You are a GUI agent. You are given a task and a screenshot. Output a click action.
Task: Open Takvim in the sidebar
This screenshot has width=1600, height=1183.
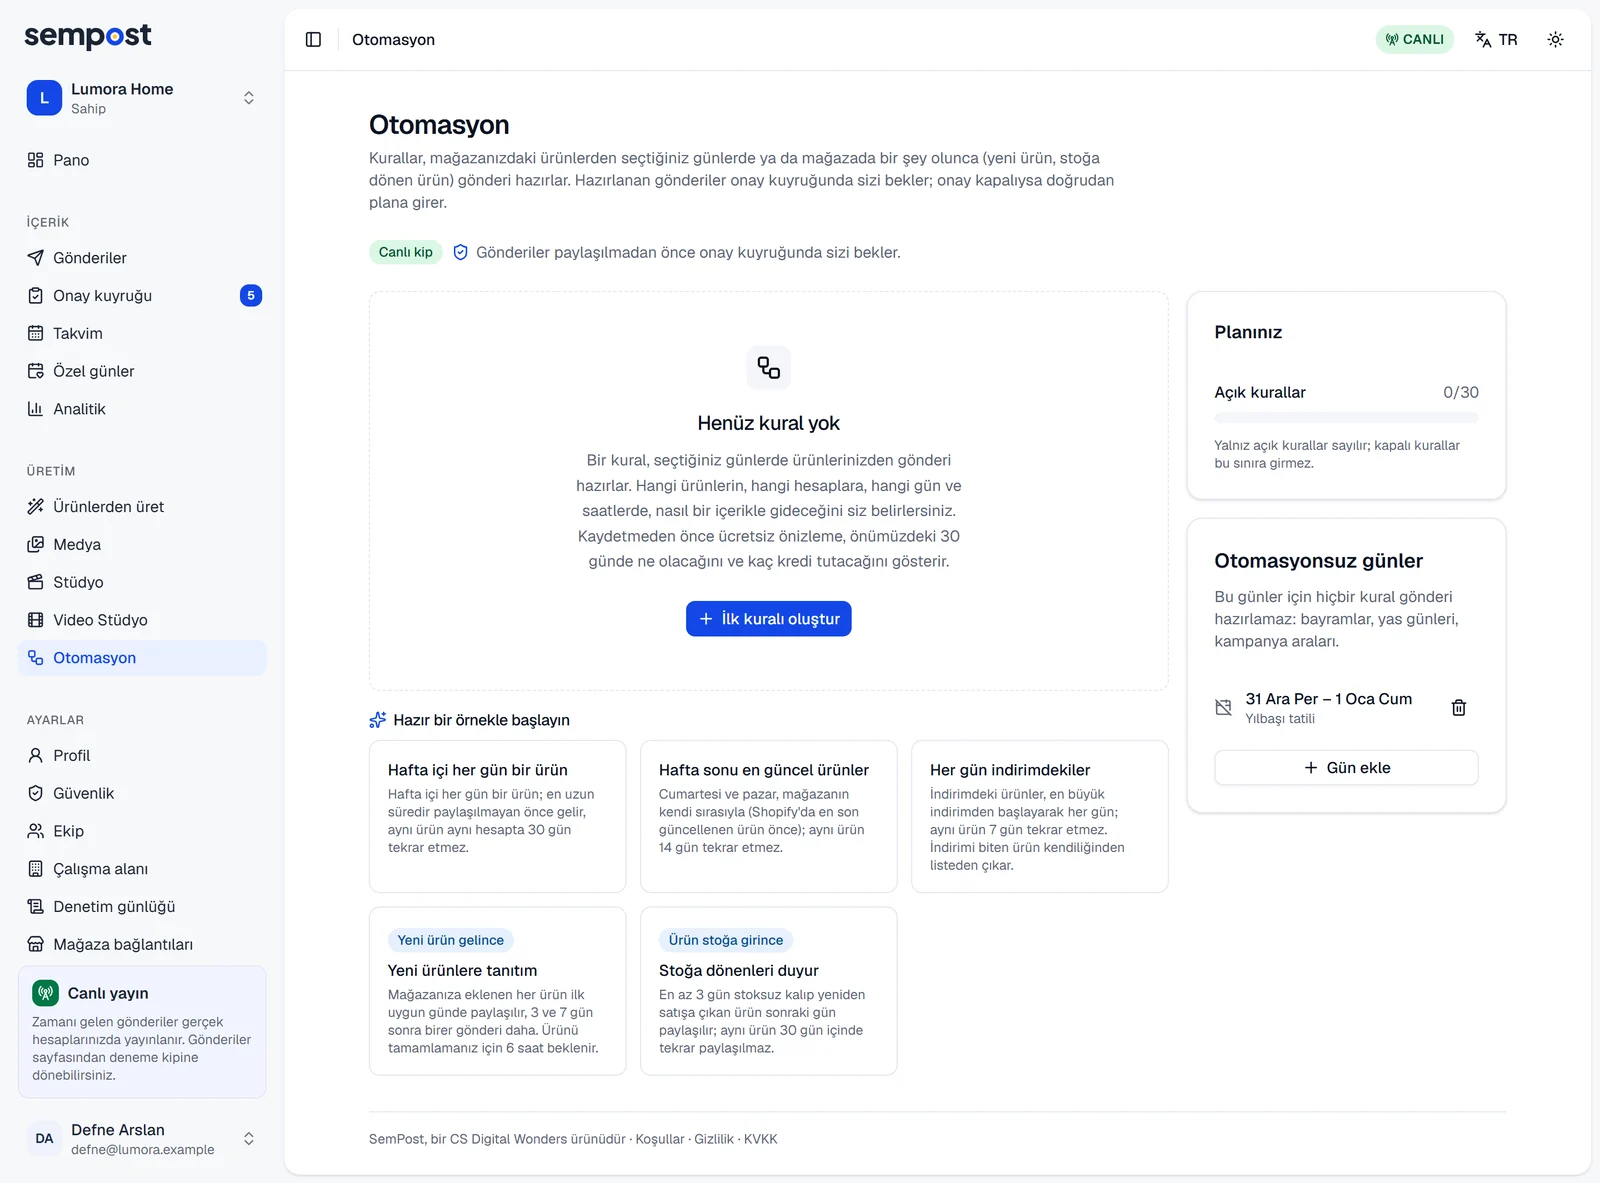142,333
